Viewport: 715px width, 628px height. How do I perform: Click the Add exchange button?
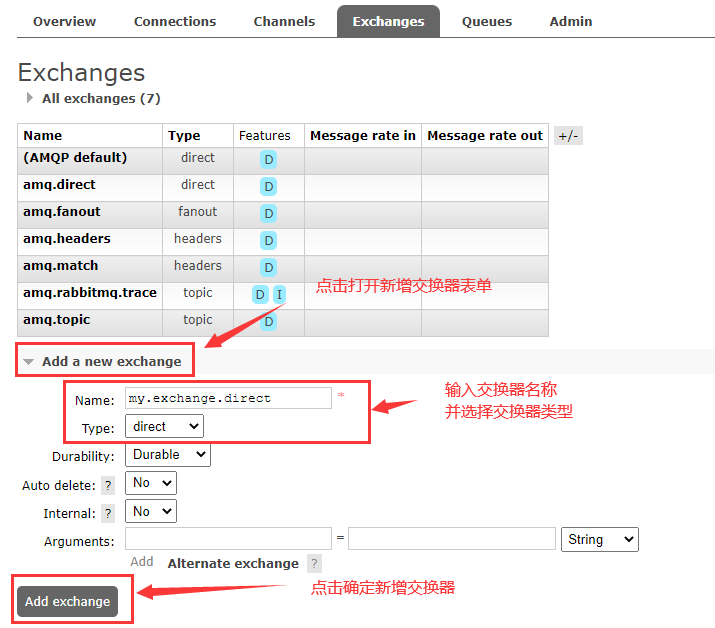(67, 601)
